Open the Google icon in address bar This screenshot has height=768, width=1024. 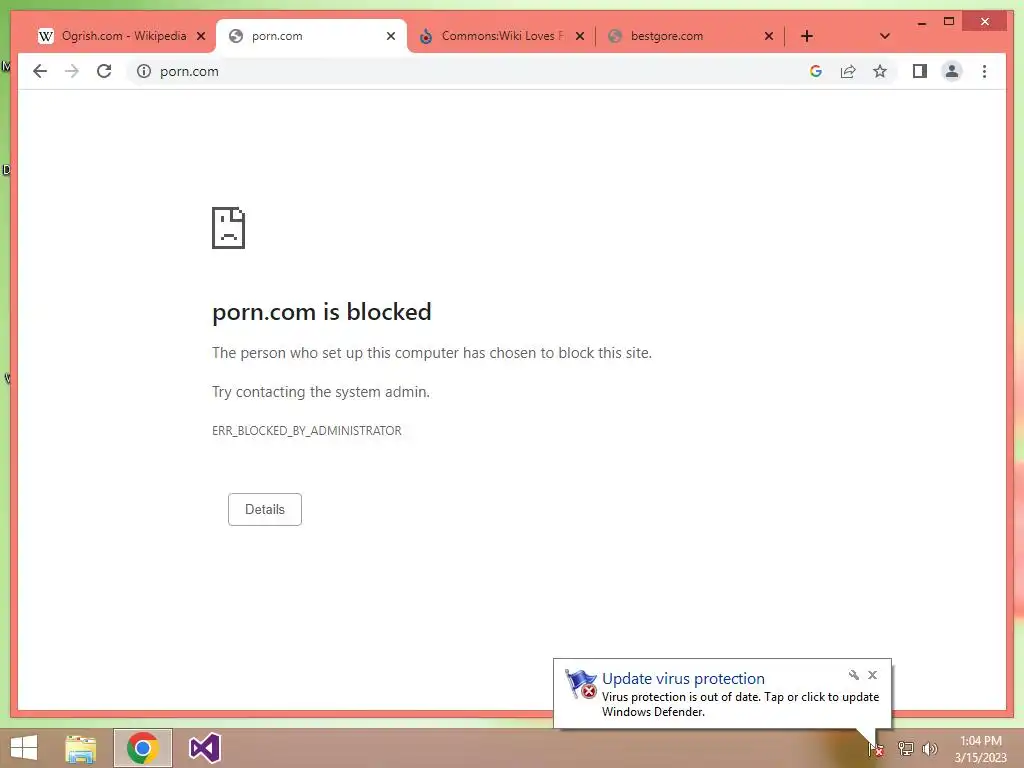pos(816,71)
